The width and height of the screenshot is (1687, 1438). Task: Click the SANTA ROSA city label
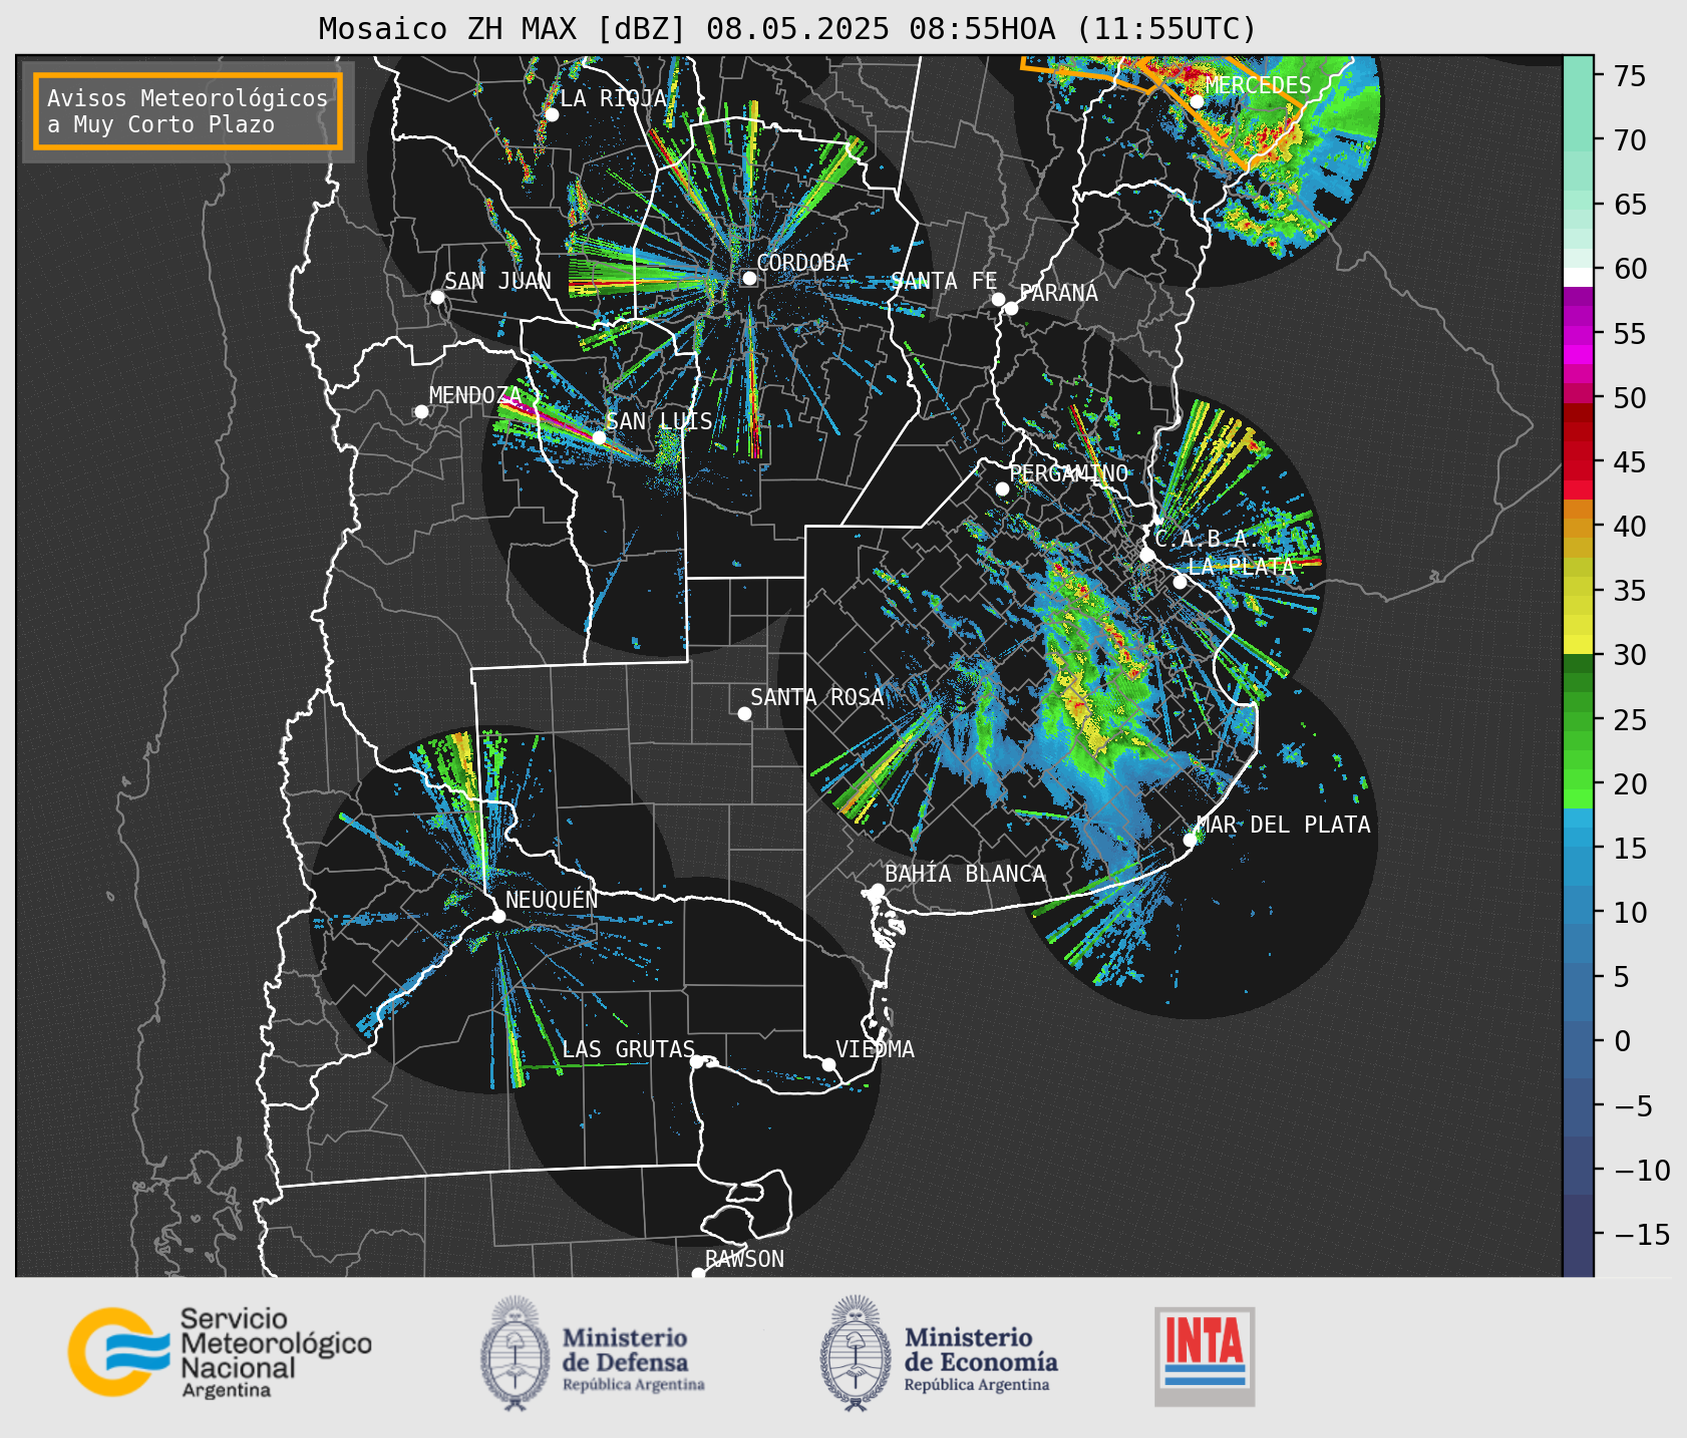point(817,697)
